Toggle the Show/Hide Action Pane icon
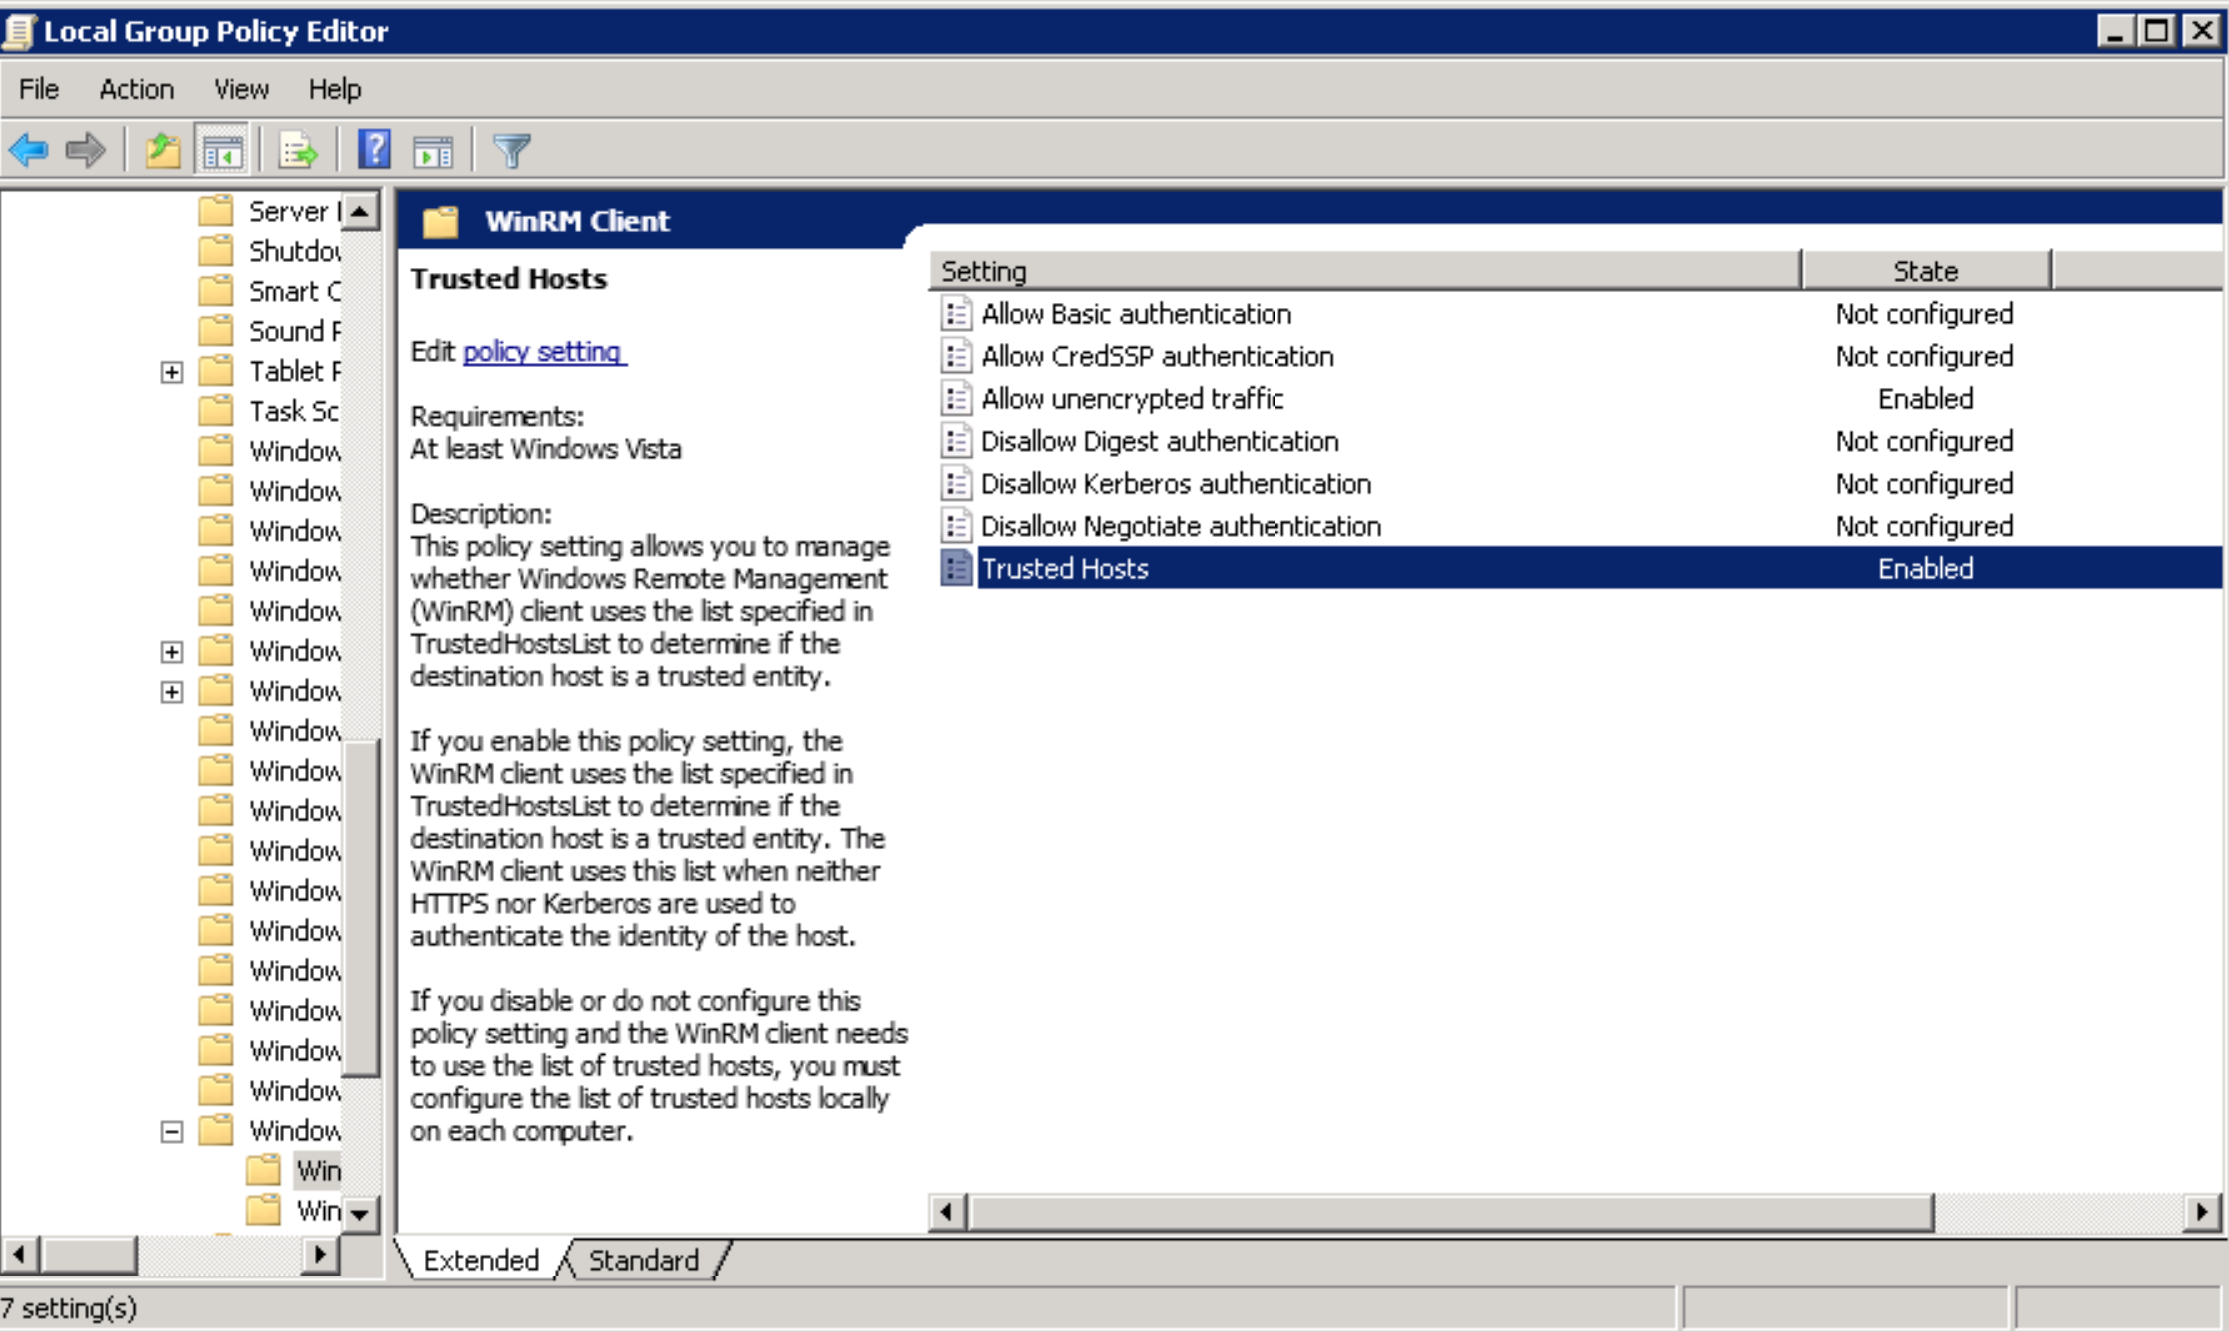 click(433, 151)
